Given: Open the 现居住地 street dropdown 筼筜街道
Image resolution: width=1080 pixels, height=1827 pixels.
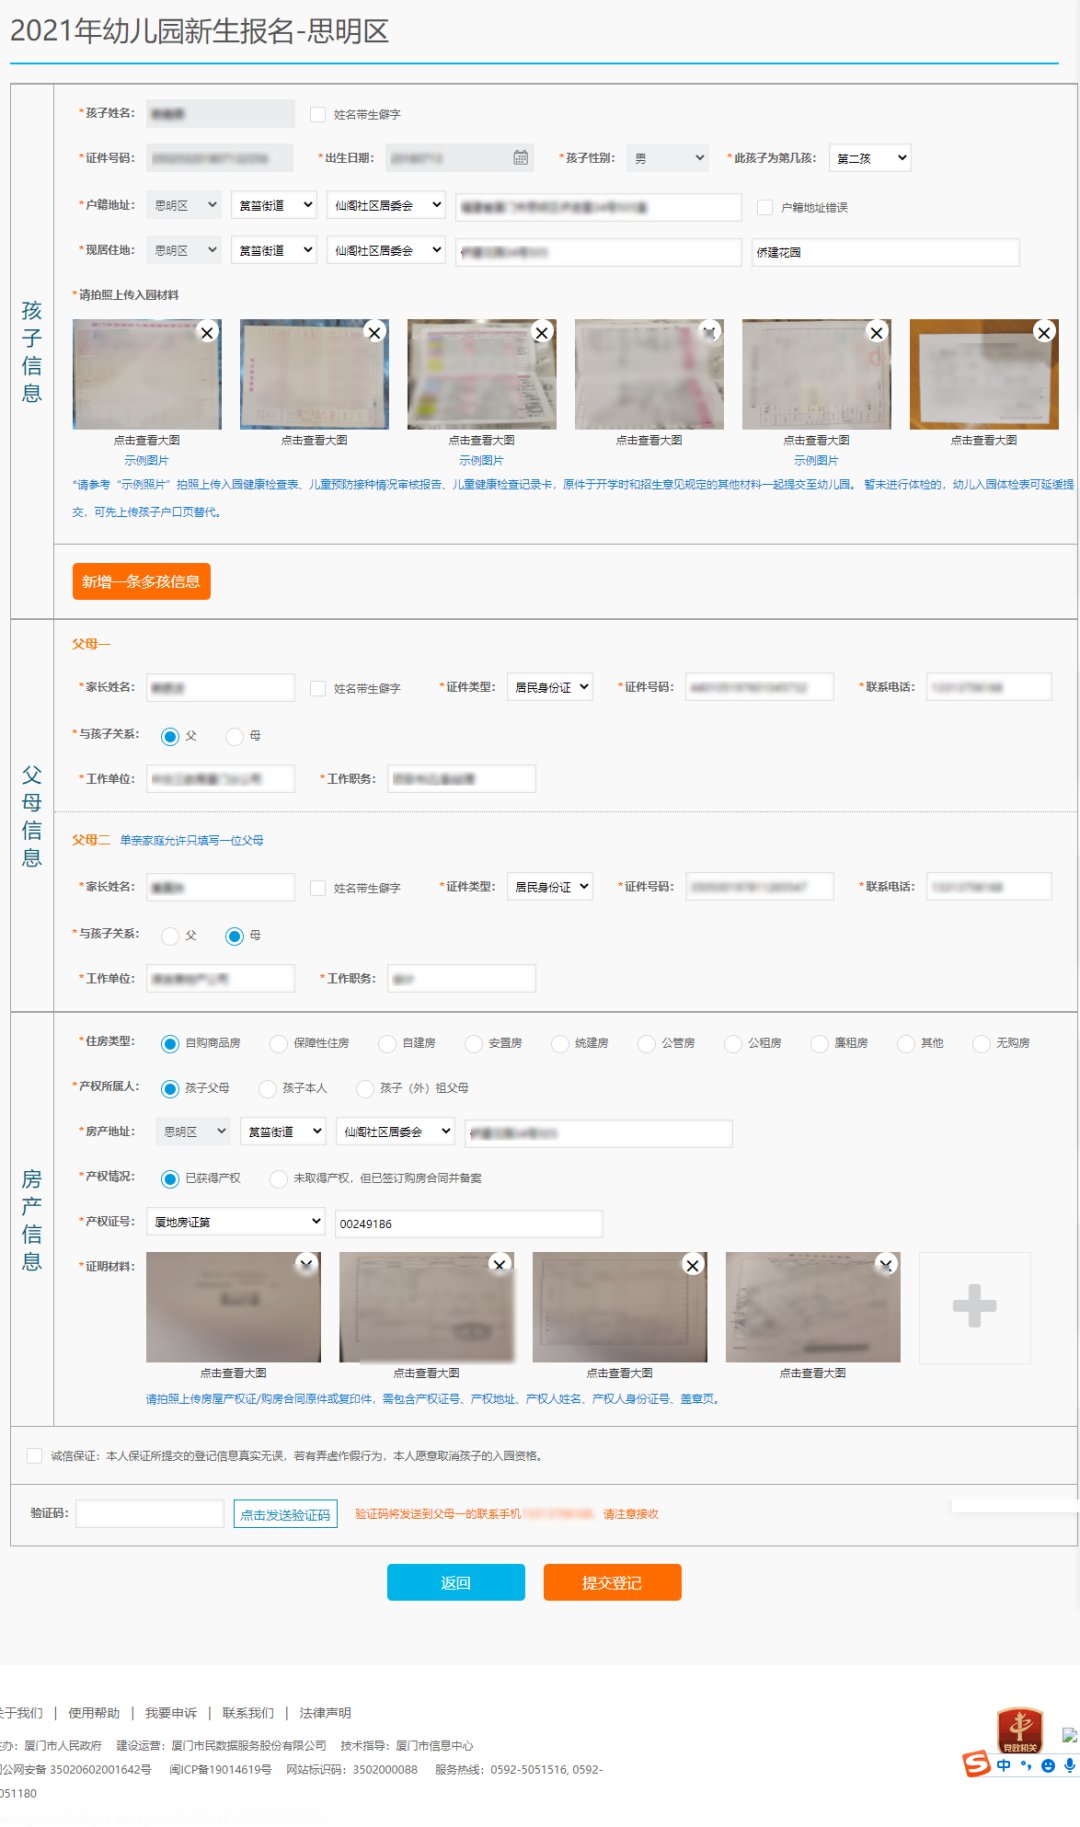Looking at the screenshot, I should point(274,250).
